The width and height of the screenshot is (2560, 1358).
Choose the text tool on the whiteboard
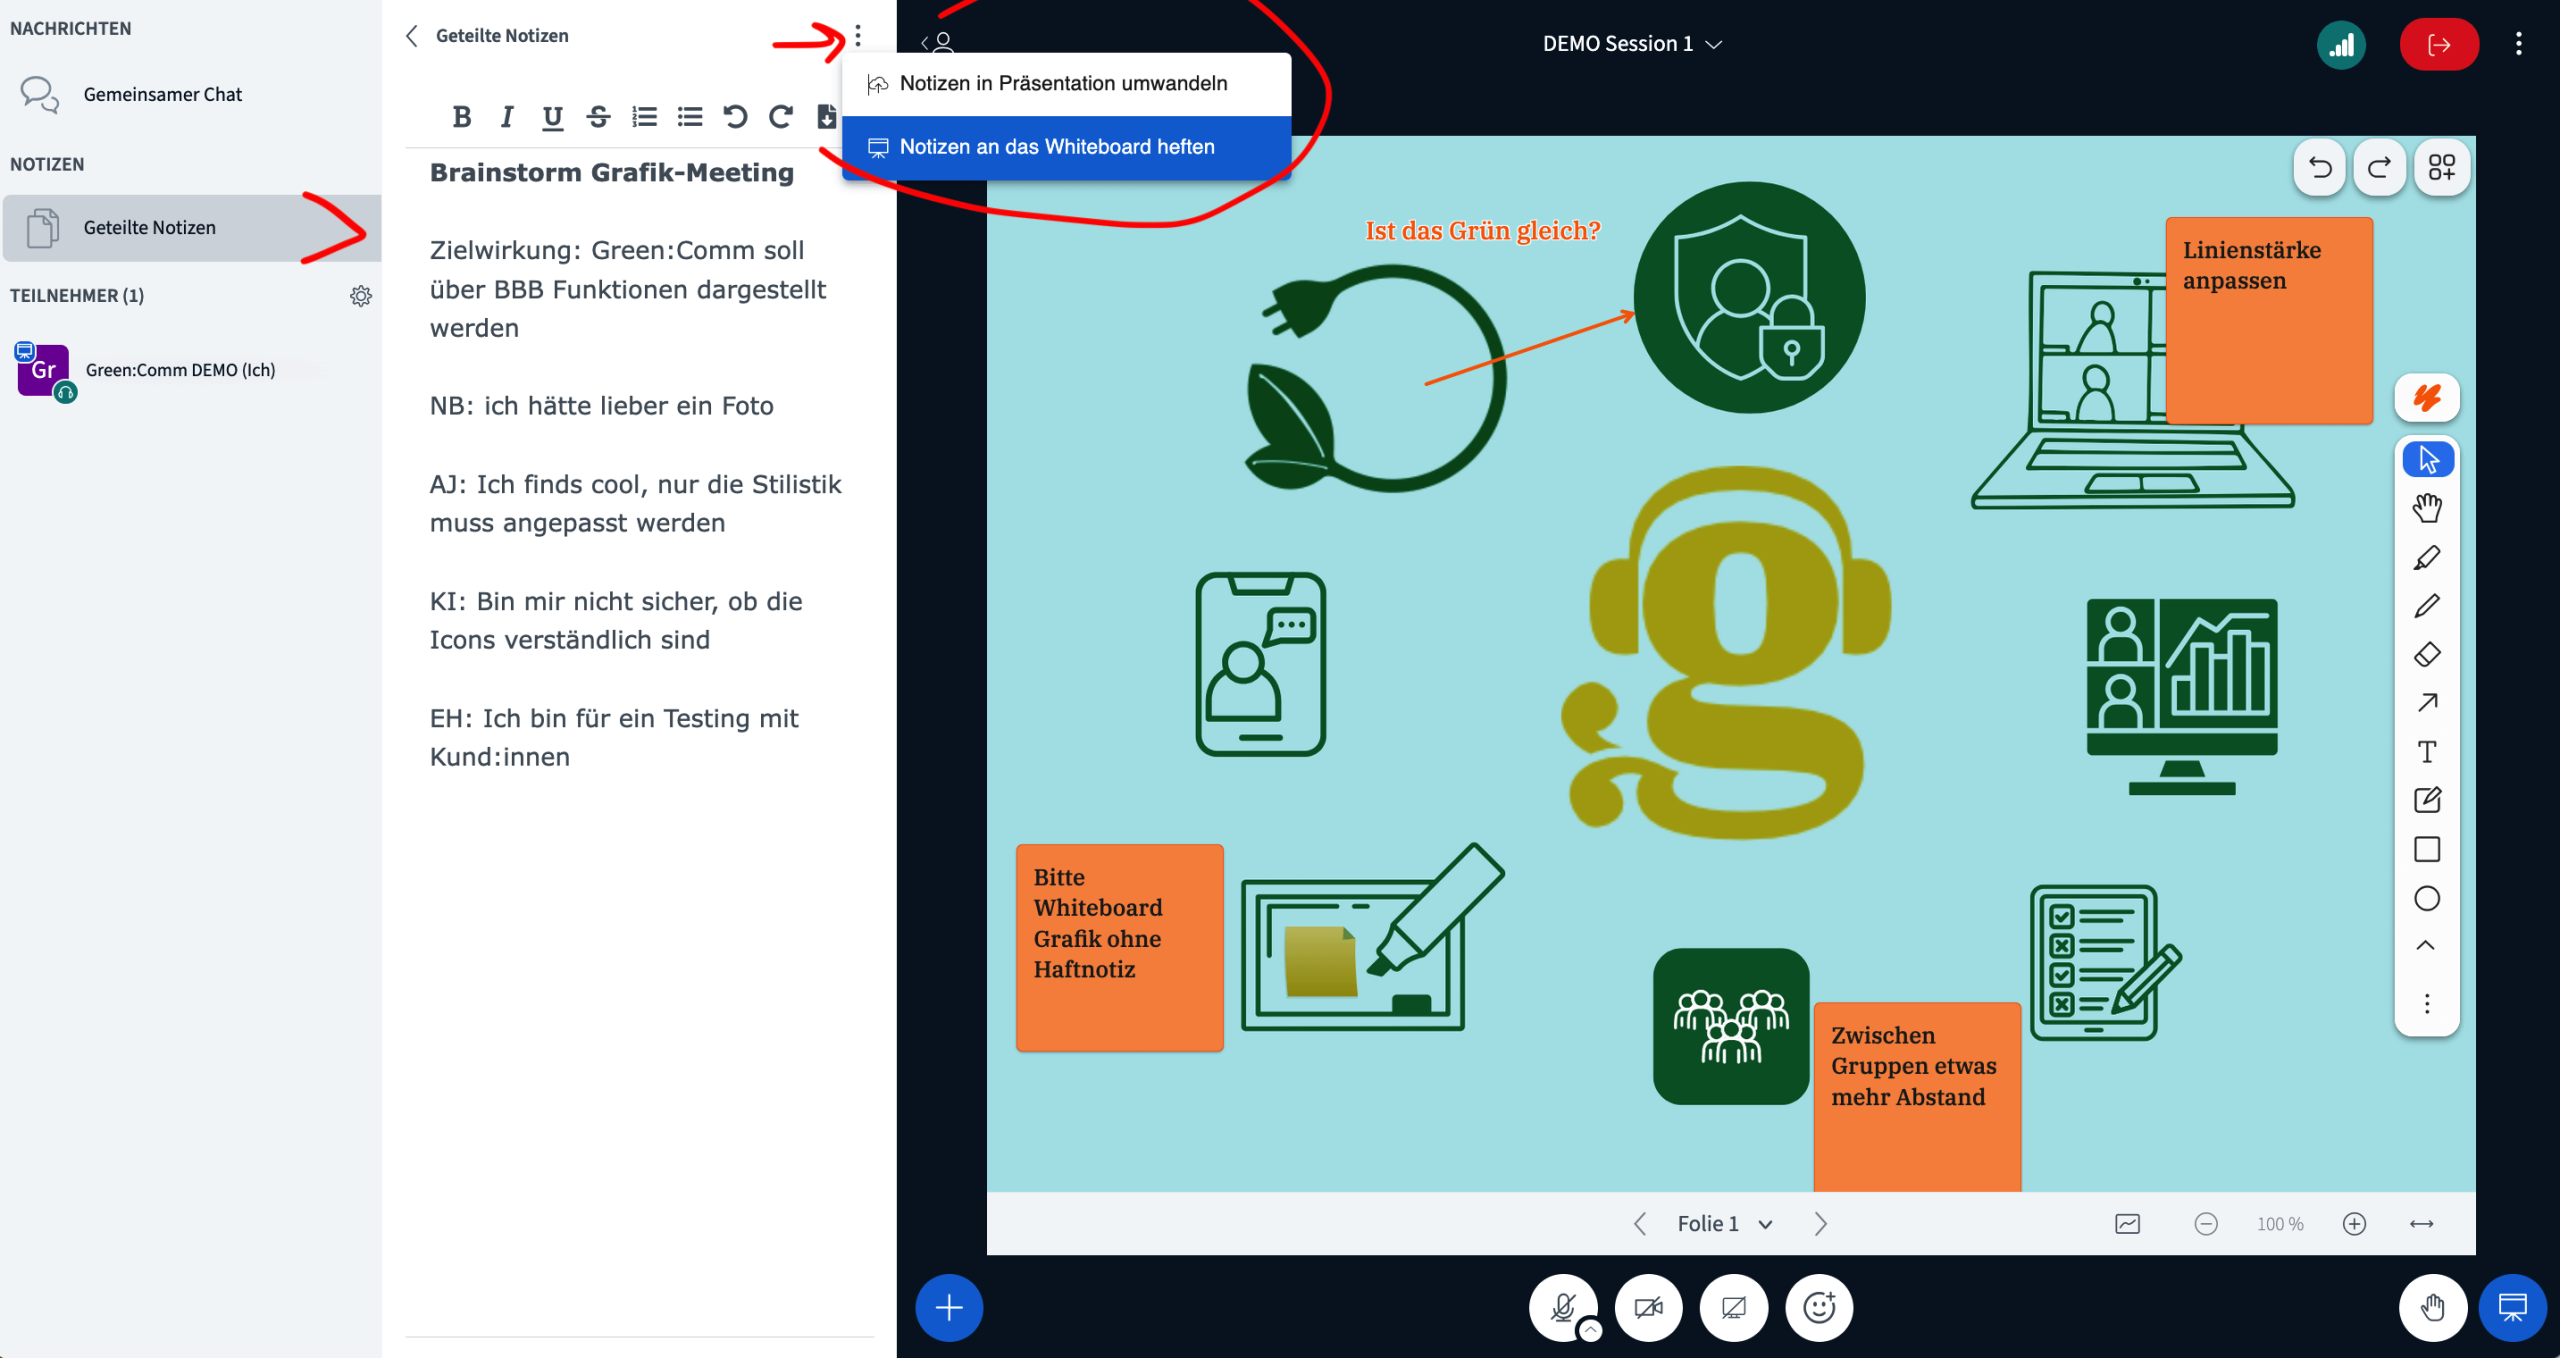[2427, 751]
